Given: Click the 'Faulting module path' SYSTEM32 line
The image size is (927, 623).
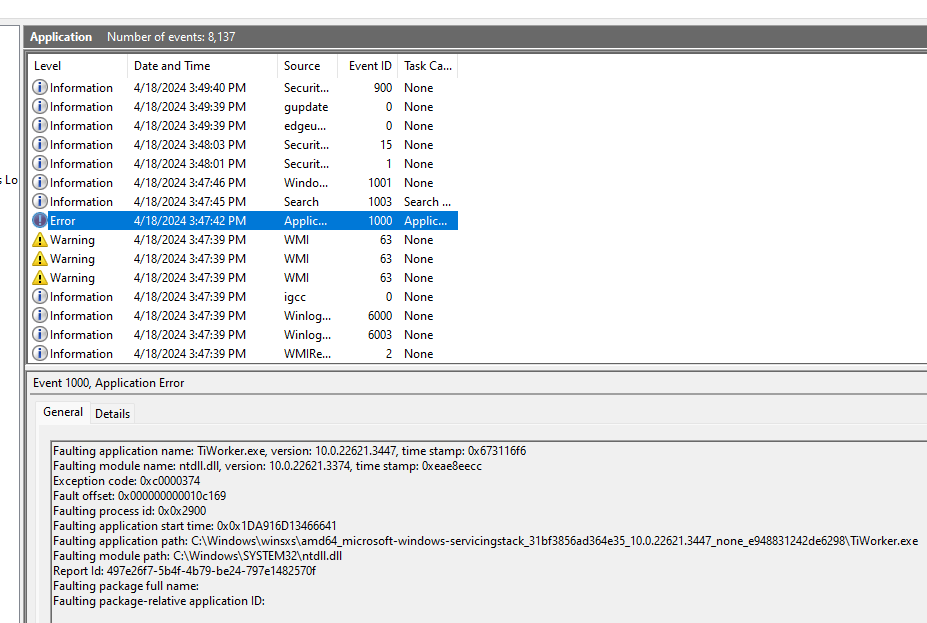Looking at the screenshot, I should tap(197, 556).
